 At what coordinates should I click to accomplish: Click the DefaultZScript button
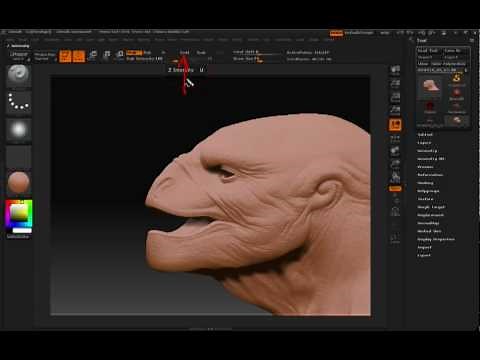pyautogui.click(x=359, y=33)
